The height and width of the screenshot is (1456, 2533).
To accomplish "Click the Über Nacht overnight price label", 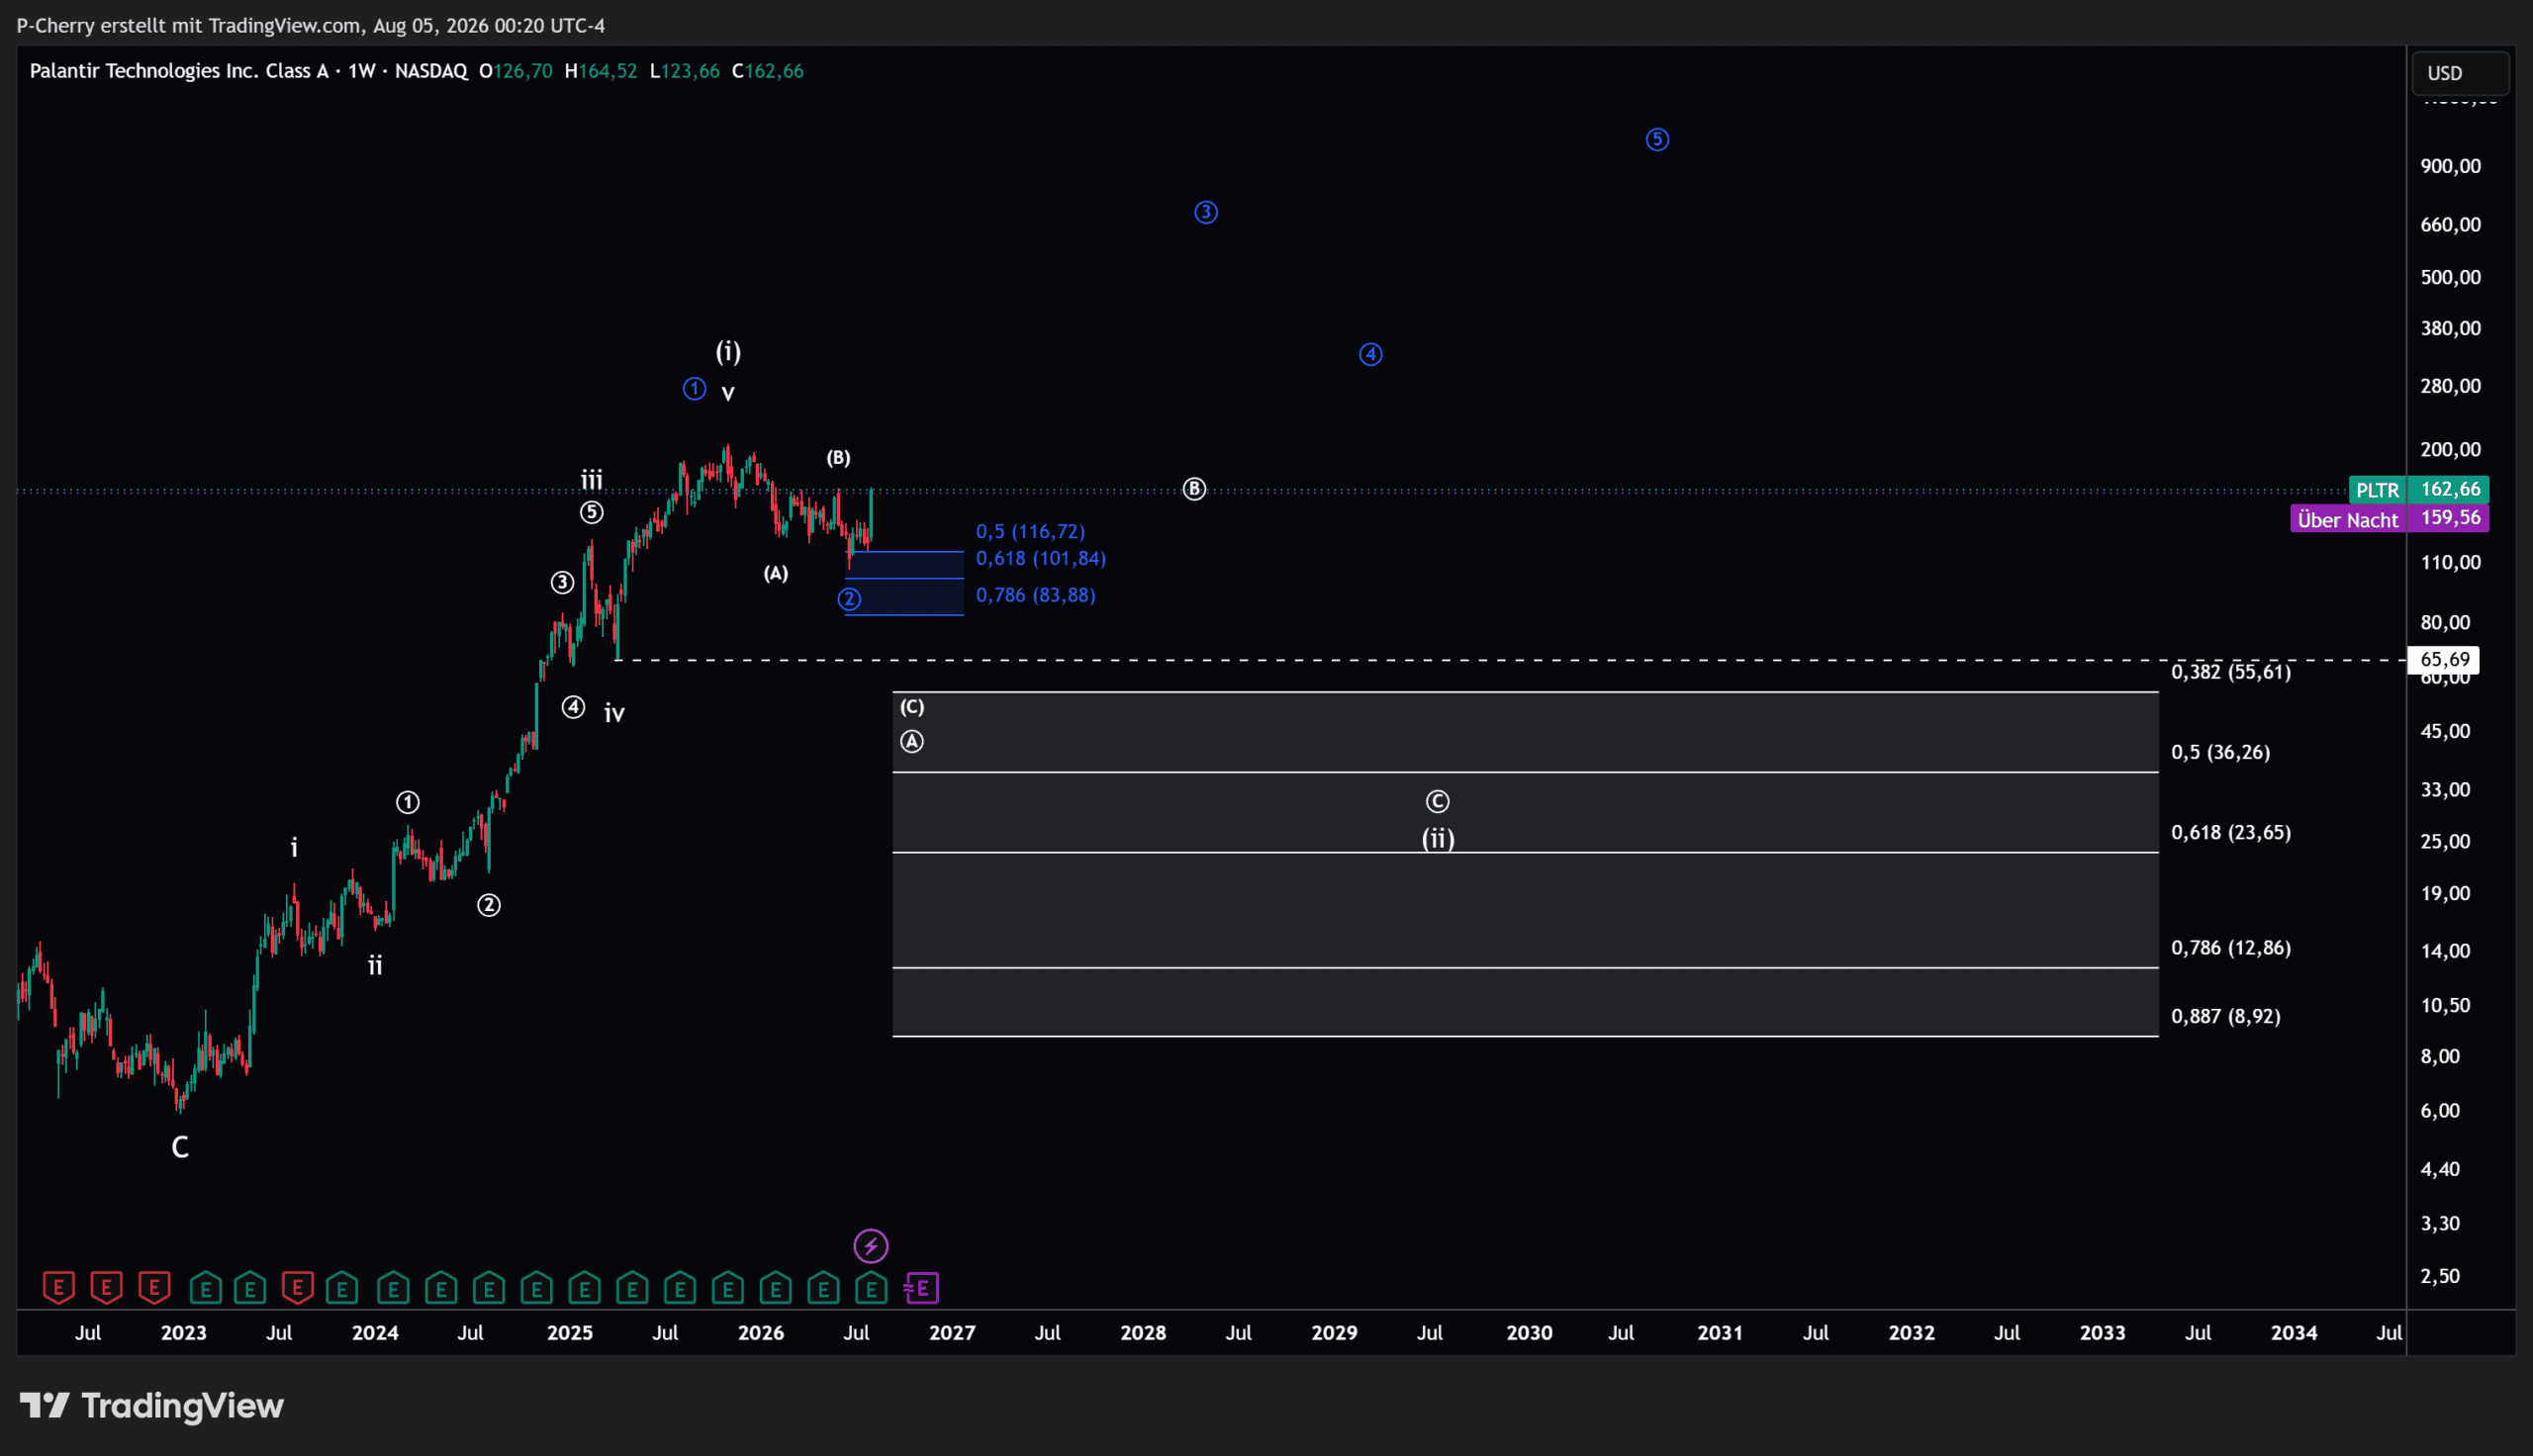I will click(2347, 519).
